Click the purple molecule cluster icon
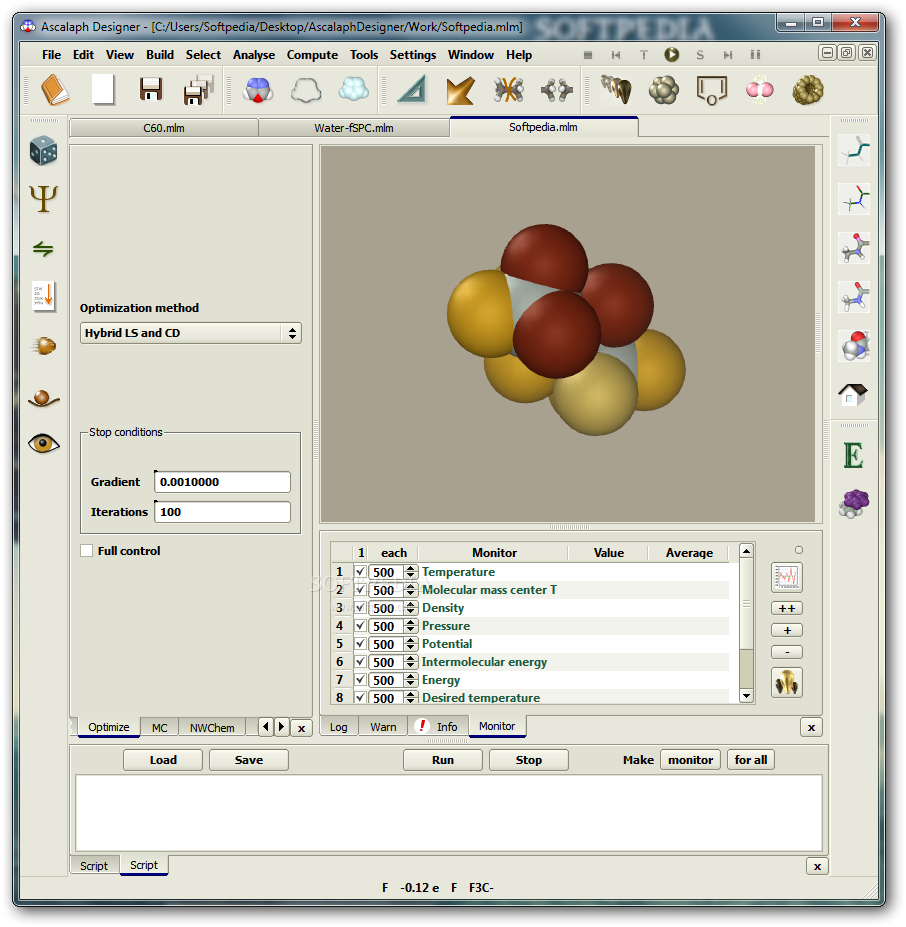This screenshot has width=906, height=927. point(853,504)
